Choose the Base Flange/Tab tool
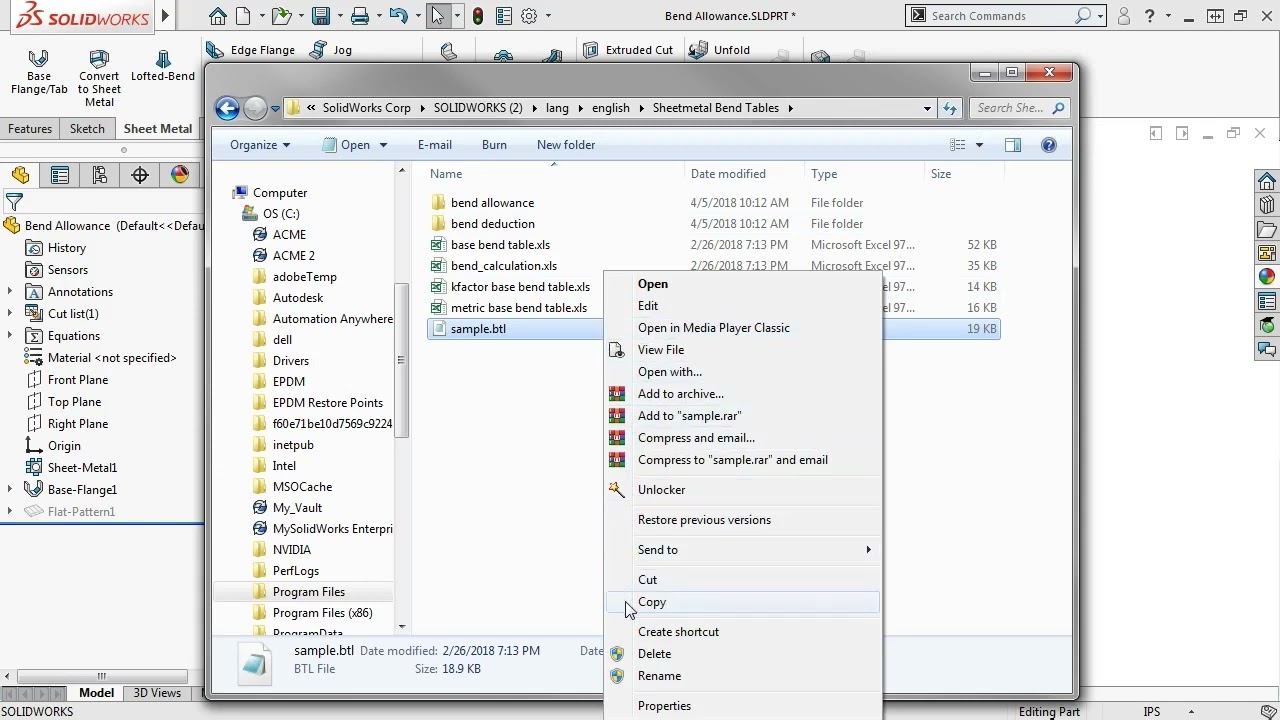1280x720 pixels. tap(39, 73)
